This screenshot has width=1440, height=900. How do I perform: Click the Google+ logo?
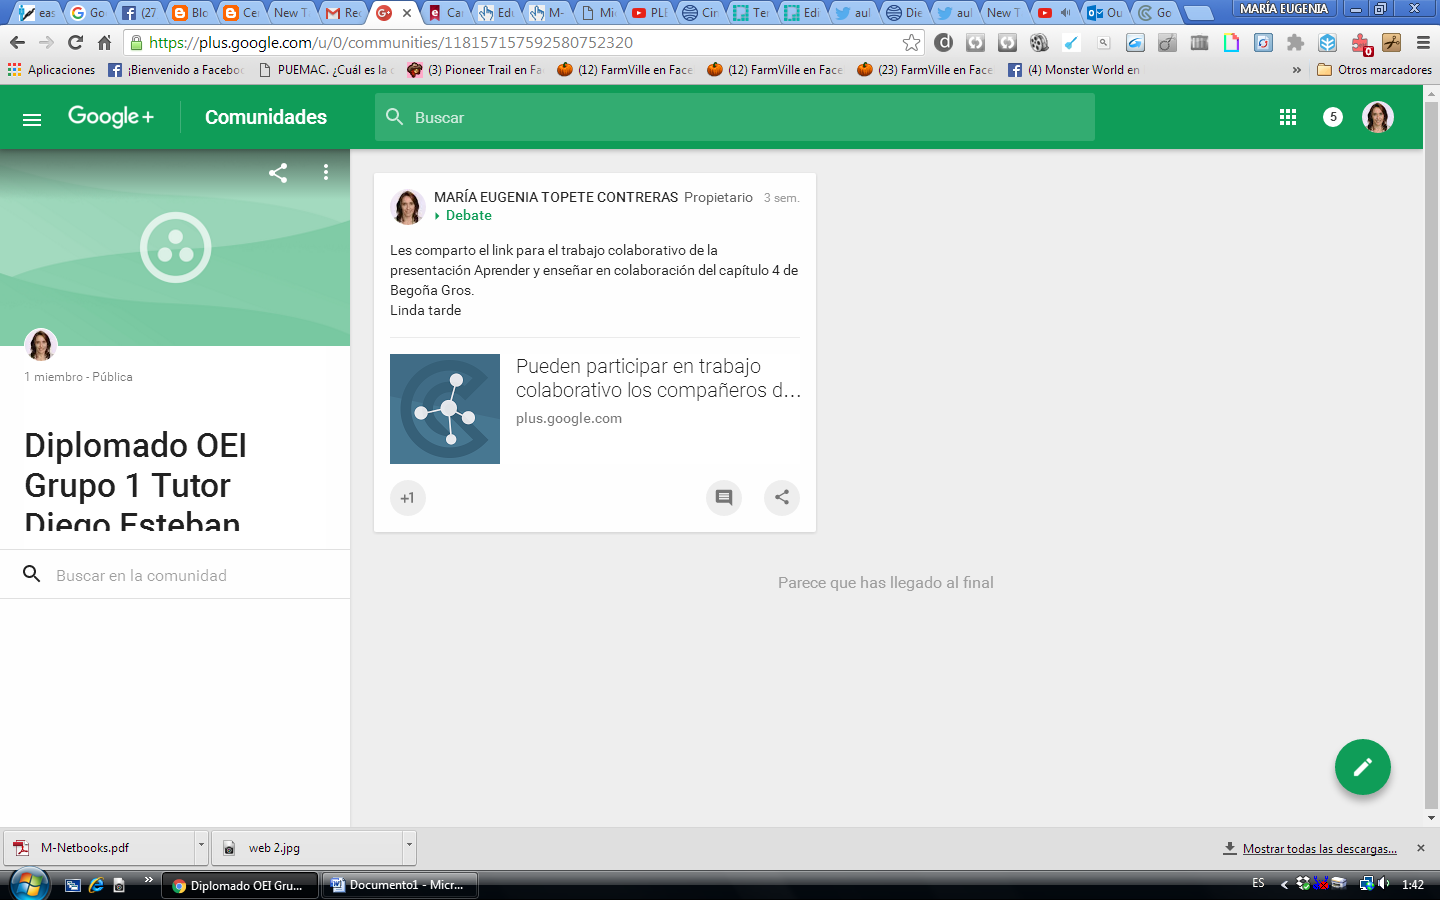[x=111, y=117]
